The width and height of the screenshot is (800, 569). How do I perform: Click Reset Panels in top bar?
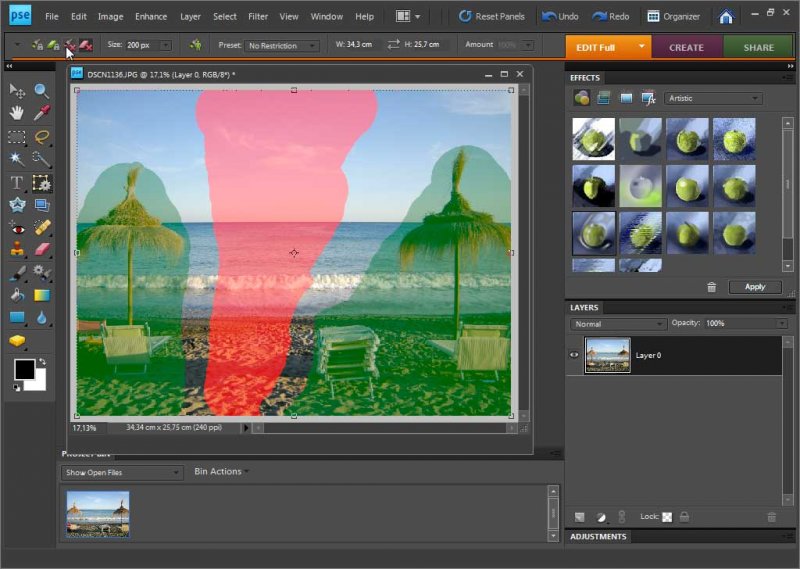pyautogui.click(x=492, y=17)
